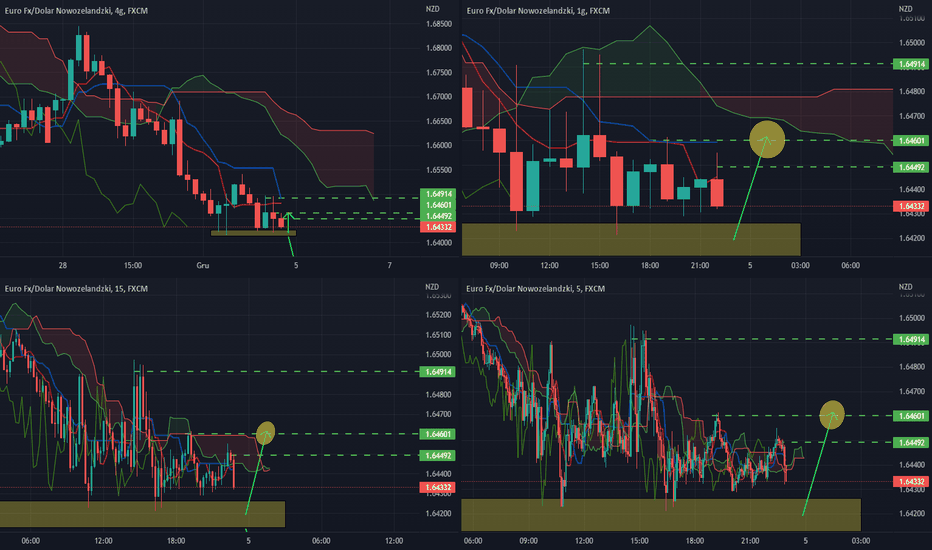Click green 1.64601 price label in 5-minute chart
This screenshot has width=932, height=550.
(911, 416)
